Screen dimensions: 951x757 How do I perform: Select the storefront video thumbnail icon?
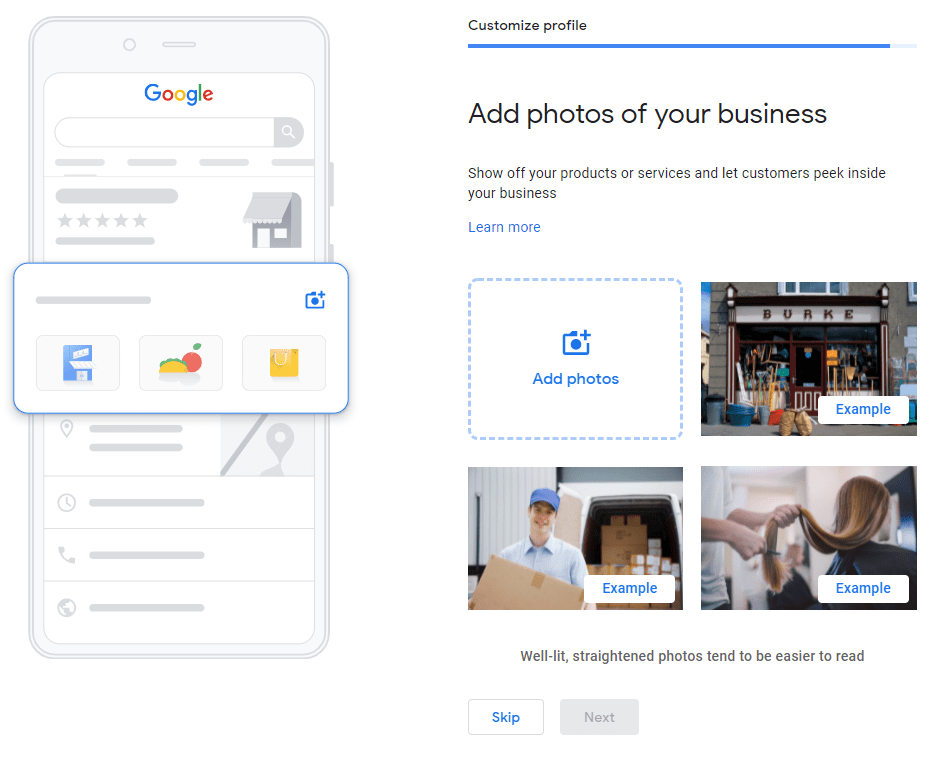click(x=78, y=363)
